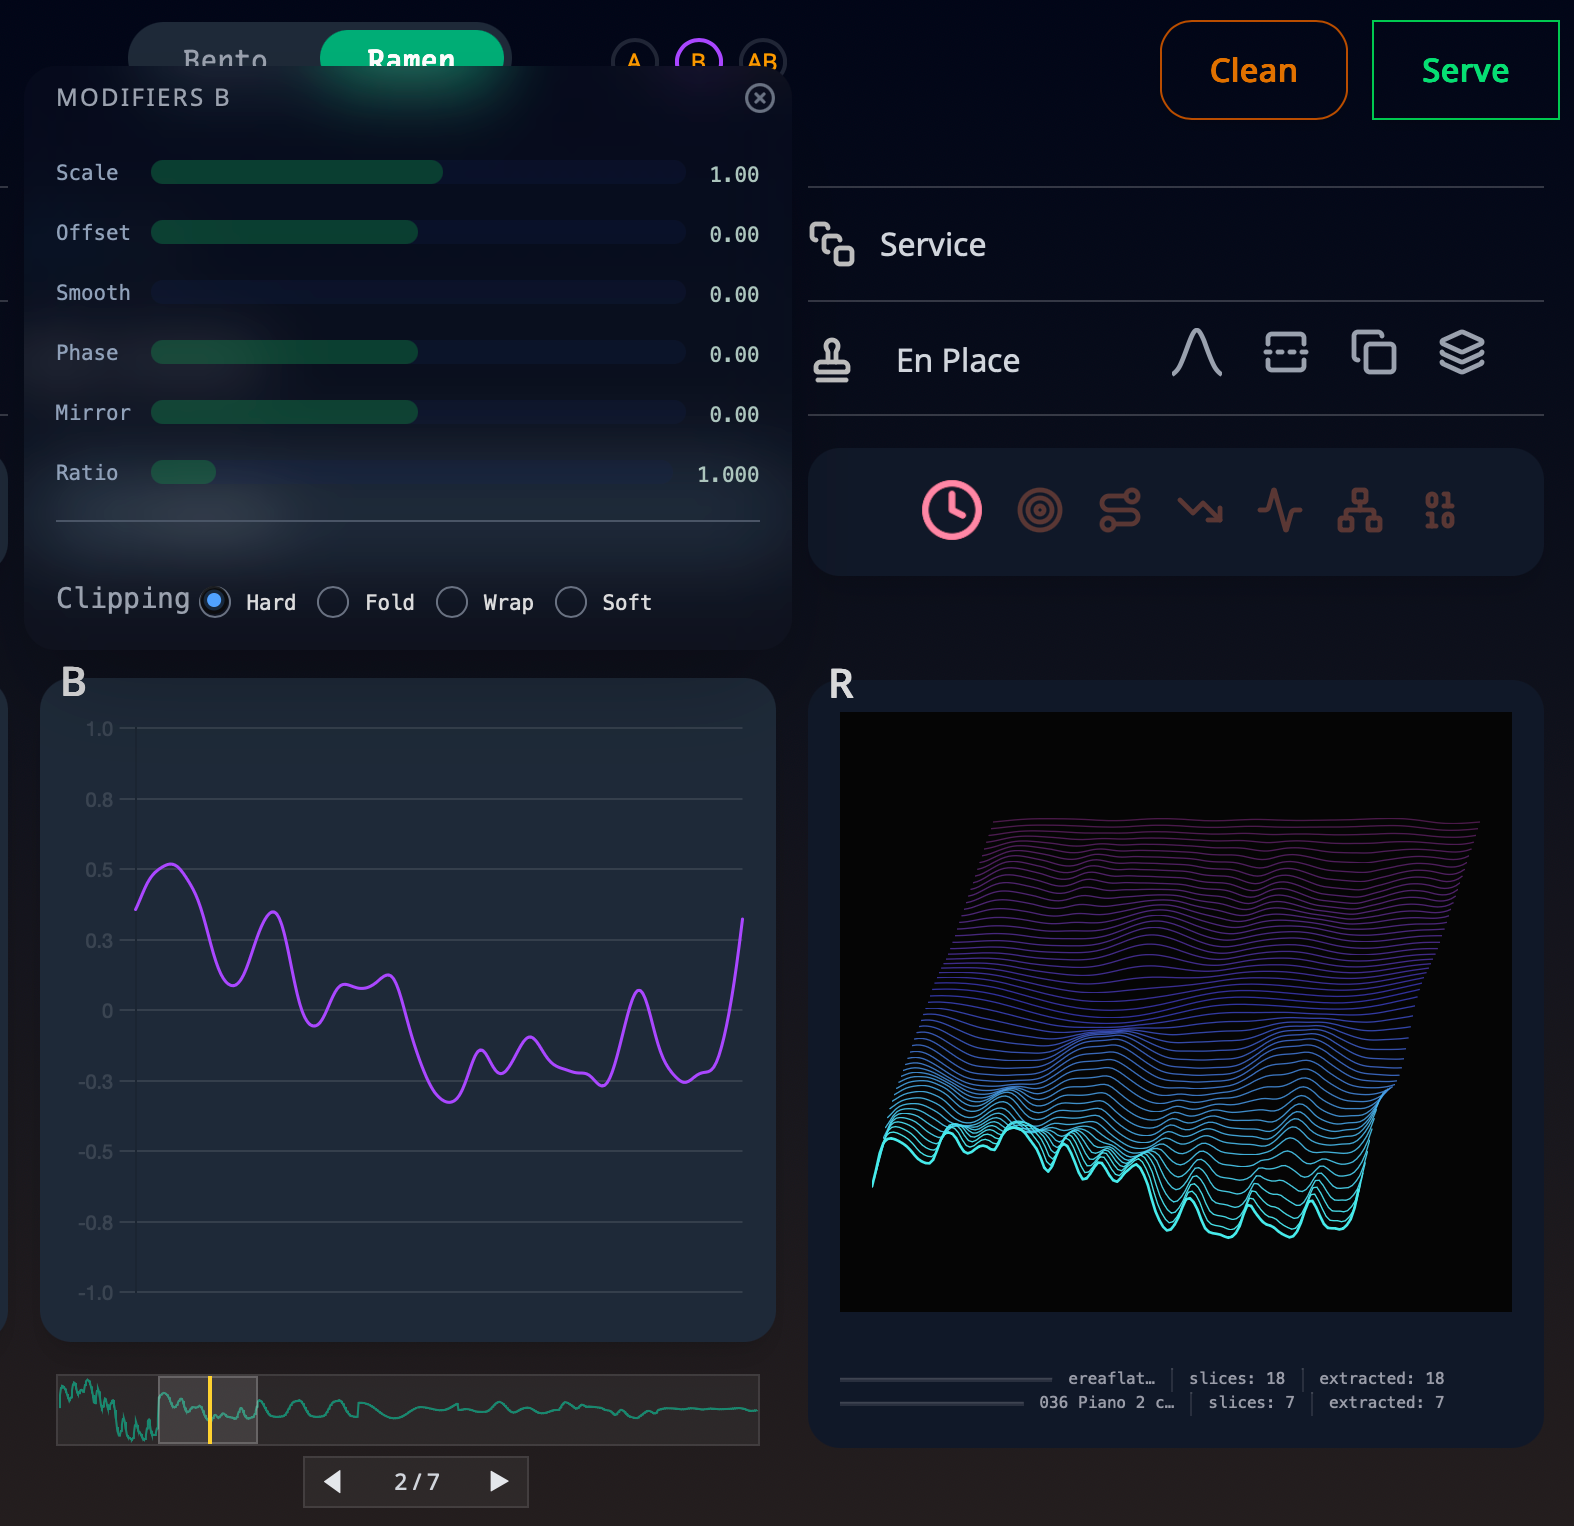The width and height of the screenshot is (1574, 1526).
Task: Click the stacked layers icon
Action: click(1462, 352)
